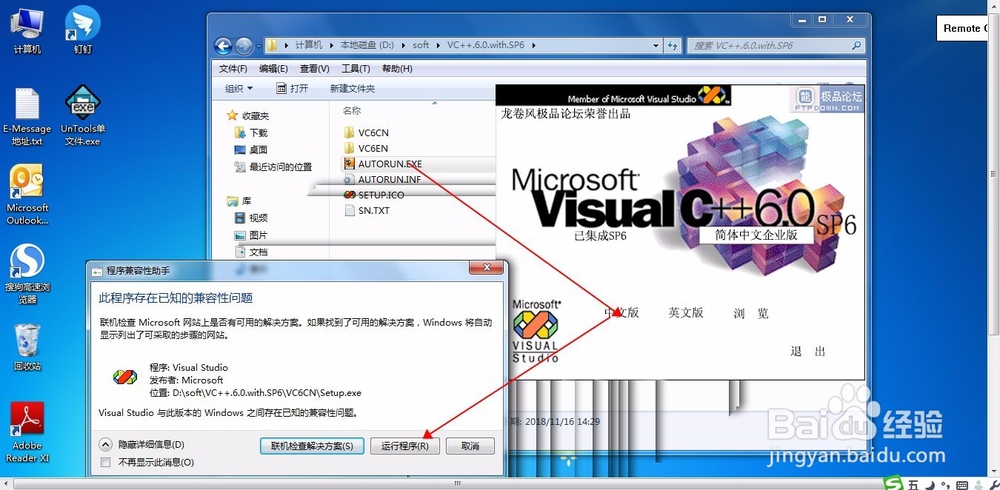Select the VC6CN folder icon
The height and width of the screenshot is (490, 1000).
point(349,133)
